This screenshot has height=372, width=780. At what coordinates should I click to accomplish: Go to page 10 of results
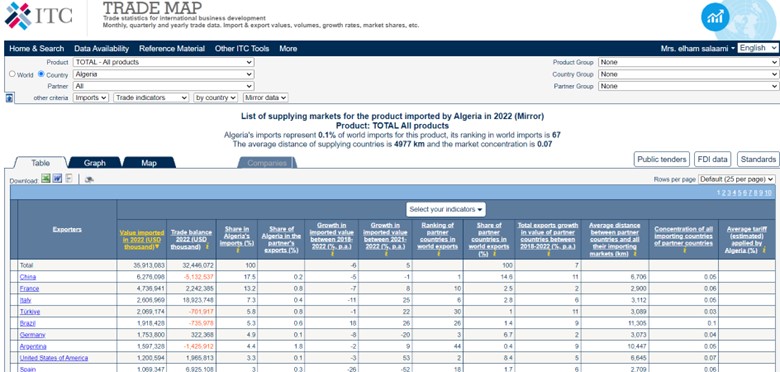[768, 193]
